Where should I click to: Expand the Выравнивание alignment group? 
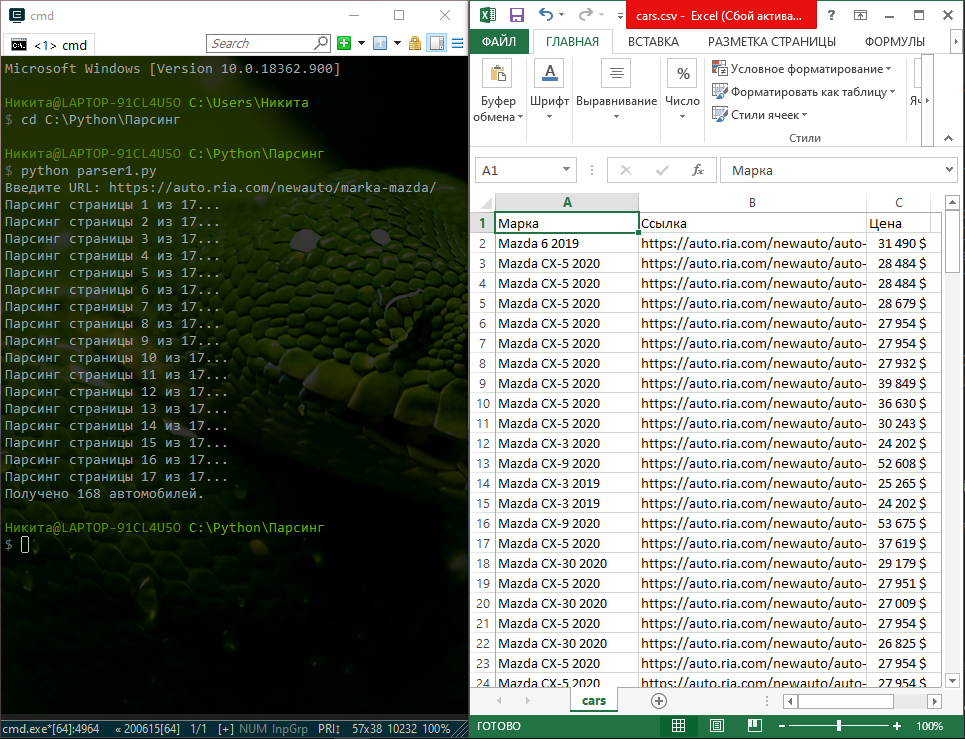pos(616,90)
